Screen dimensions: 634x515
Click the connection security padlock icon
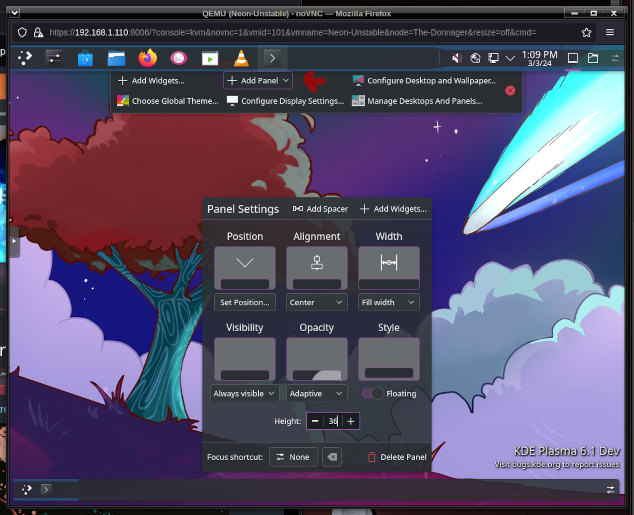coord(38,32)
